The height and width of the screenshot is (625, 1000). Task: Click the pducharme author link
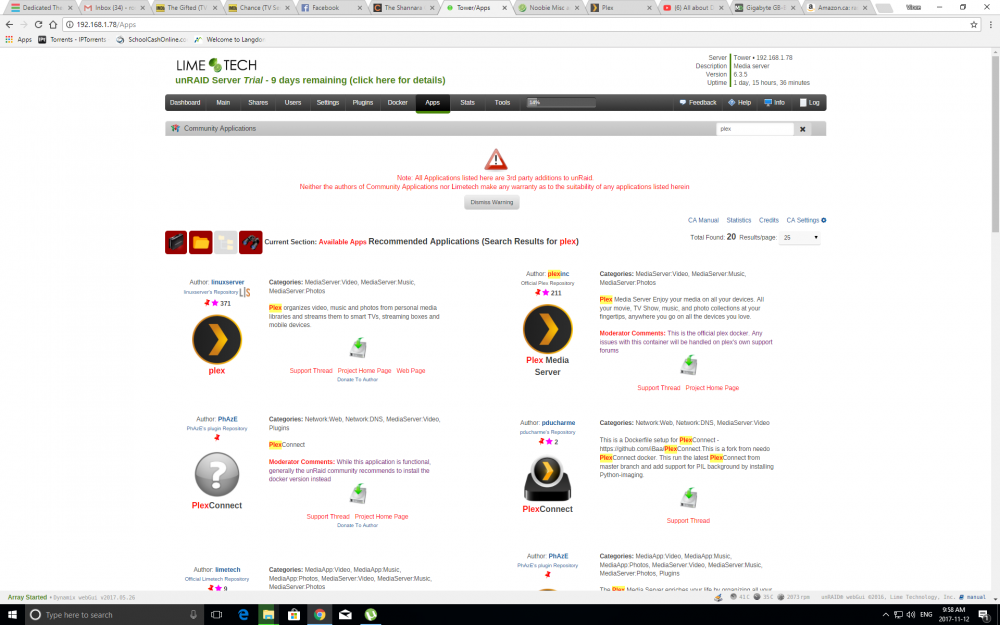point(558,422)
